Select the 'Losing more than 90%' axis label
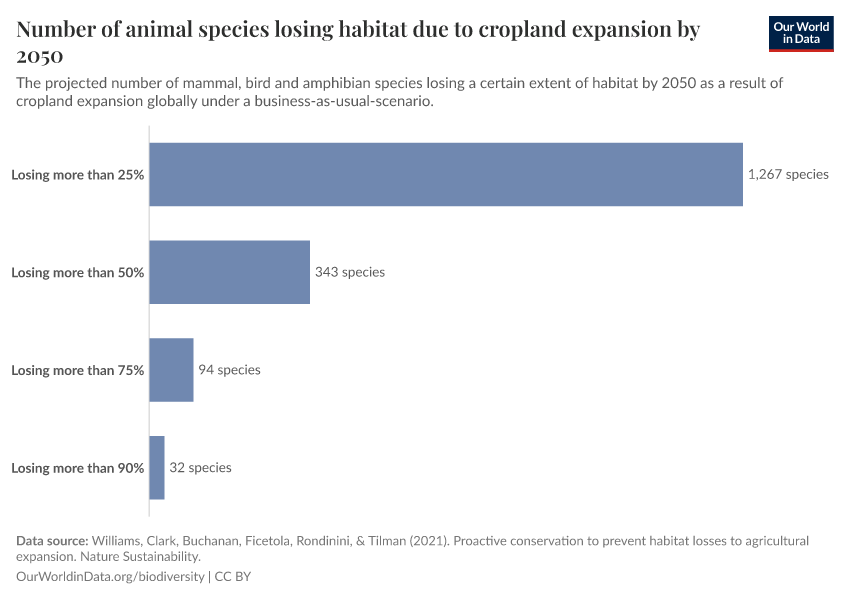 pos(78,468)
